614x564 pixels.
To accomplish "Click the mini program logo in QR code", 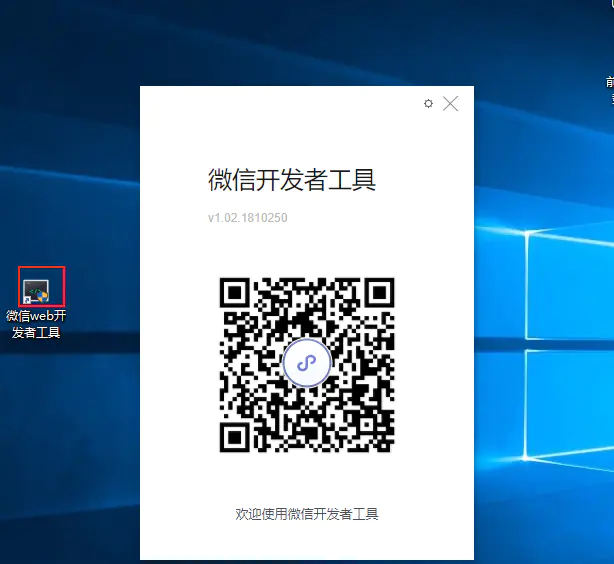I will [x=307, y=363].
